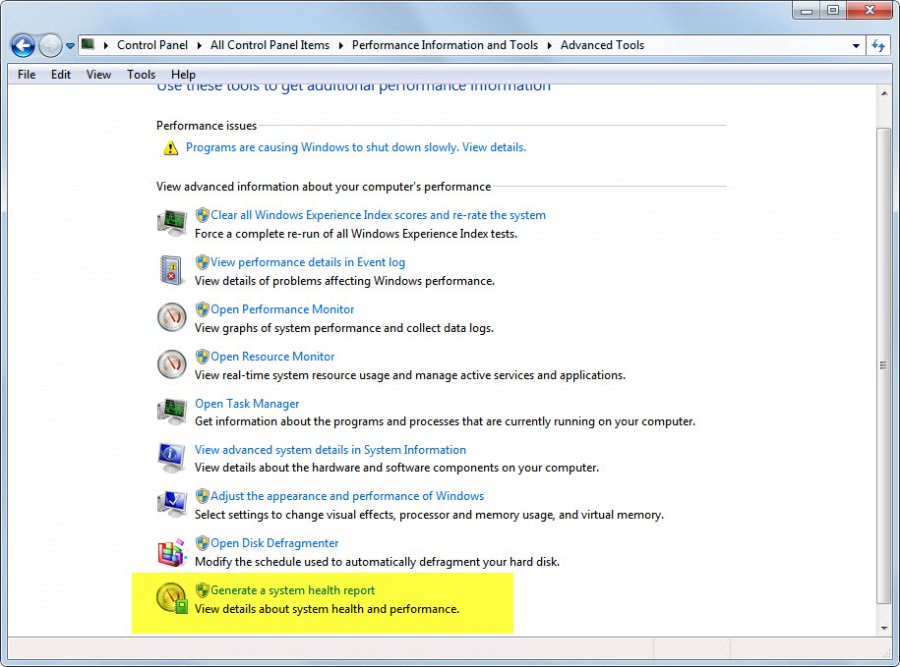Click the Event log notepad icon
This screenshot has width=900, height=667.
(171, 269)
